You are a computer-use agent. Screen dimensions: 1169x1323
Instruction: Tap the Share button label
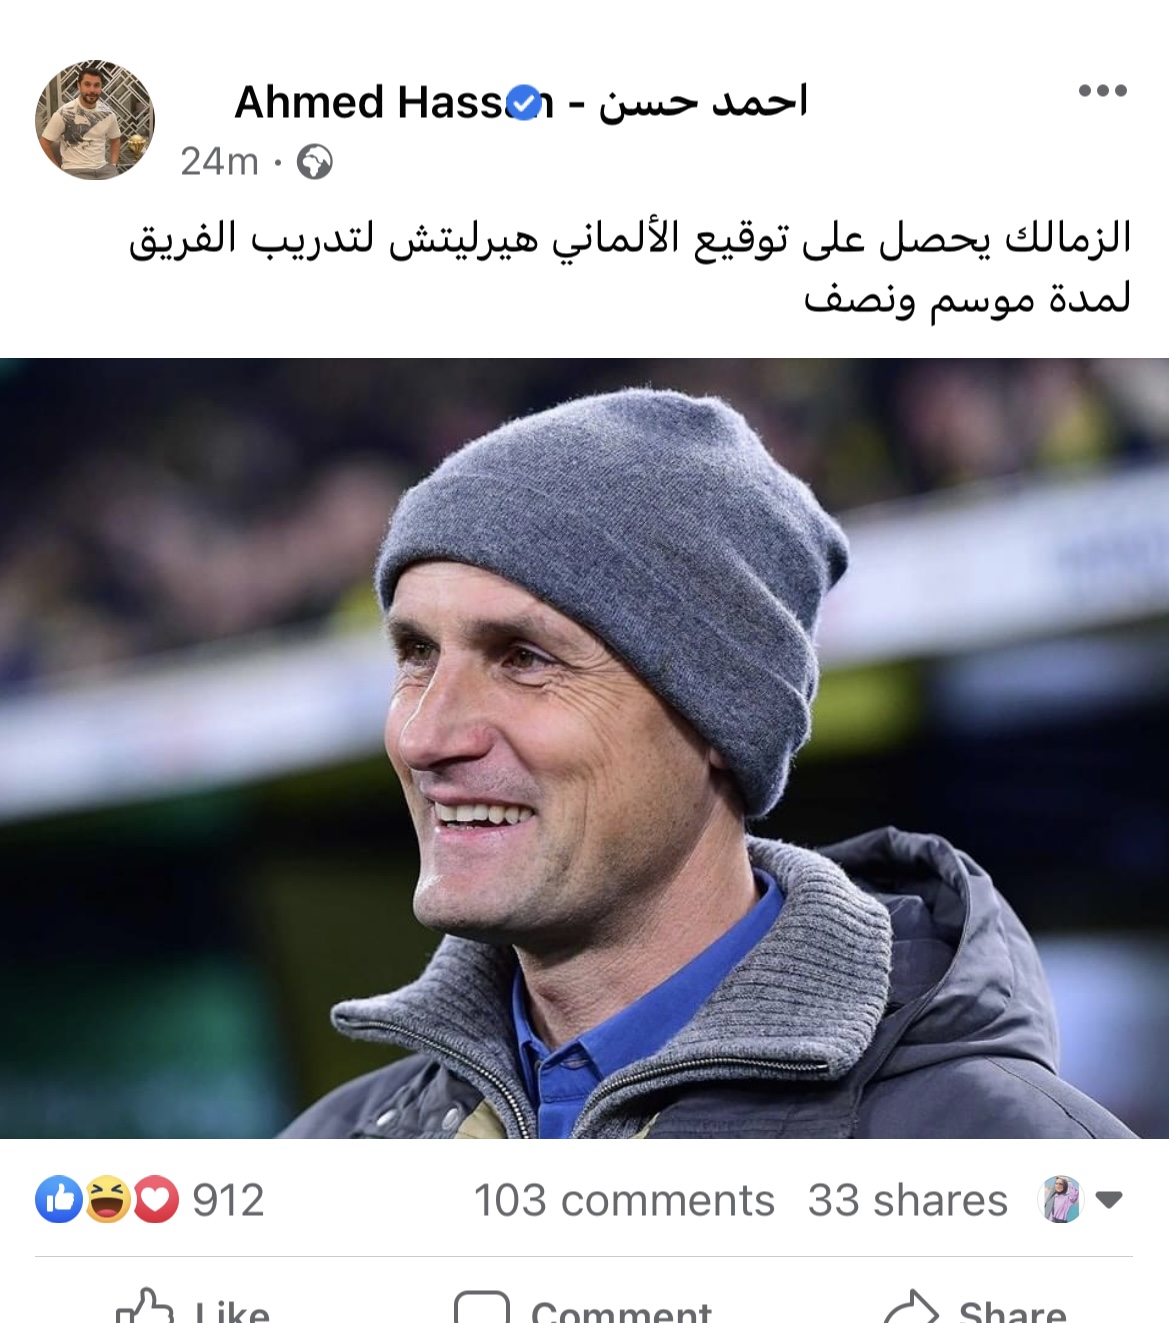(1012, 1308)
